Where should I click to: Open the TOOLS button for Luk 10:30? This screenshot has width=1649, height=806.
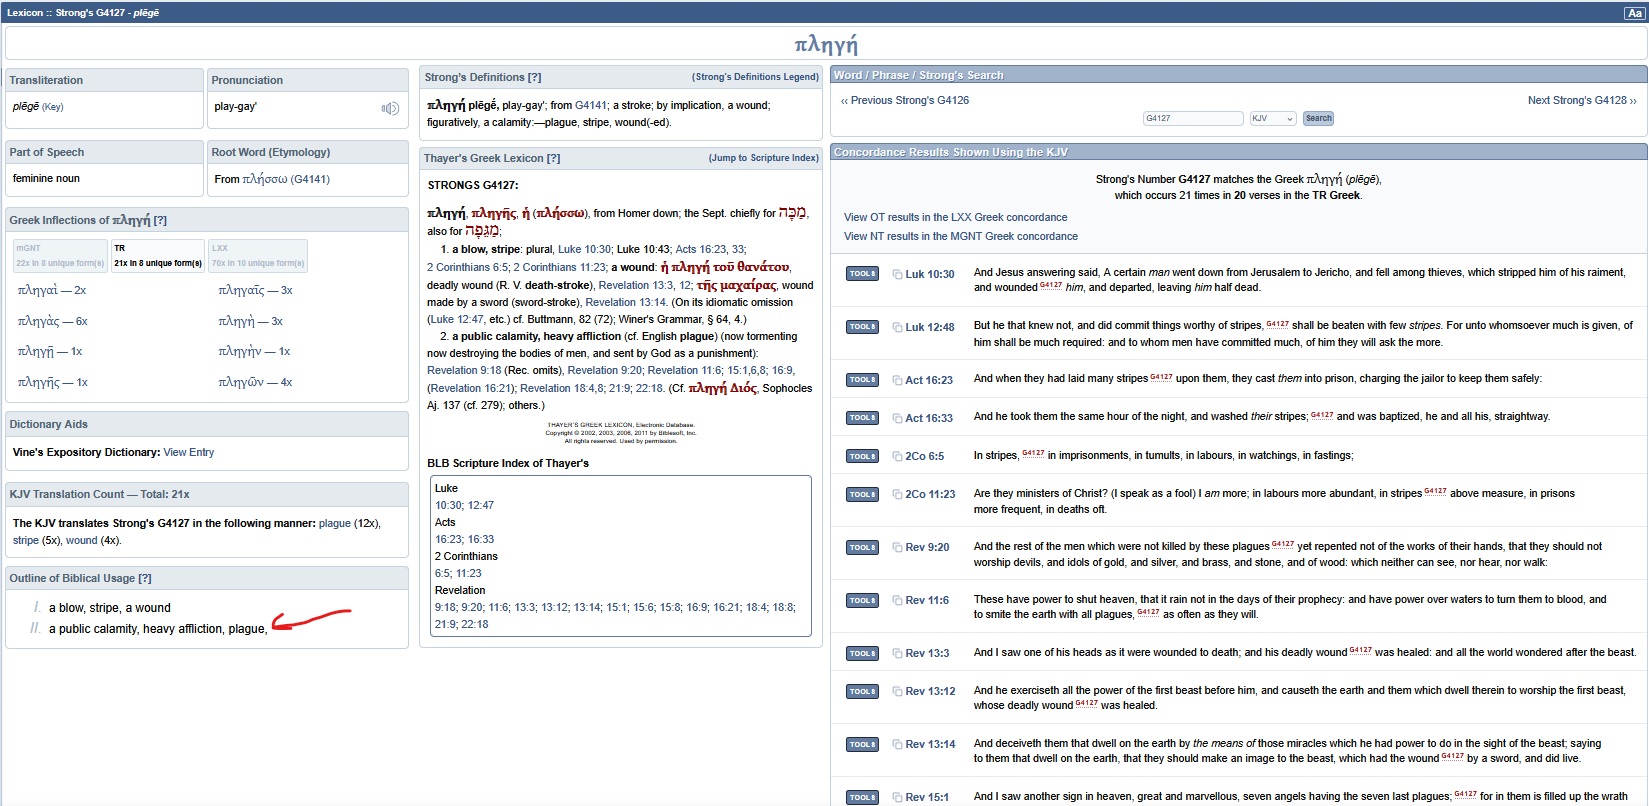point(862,273)
